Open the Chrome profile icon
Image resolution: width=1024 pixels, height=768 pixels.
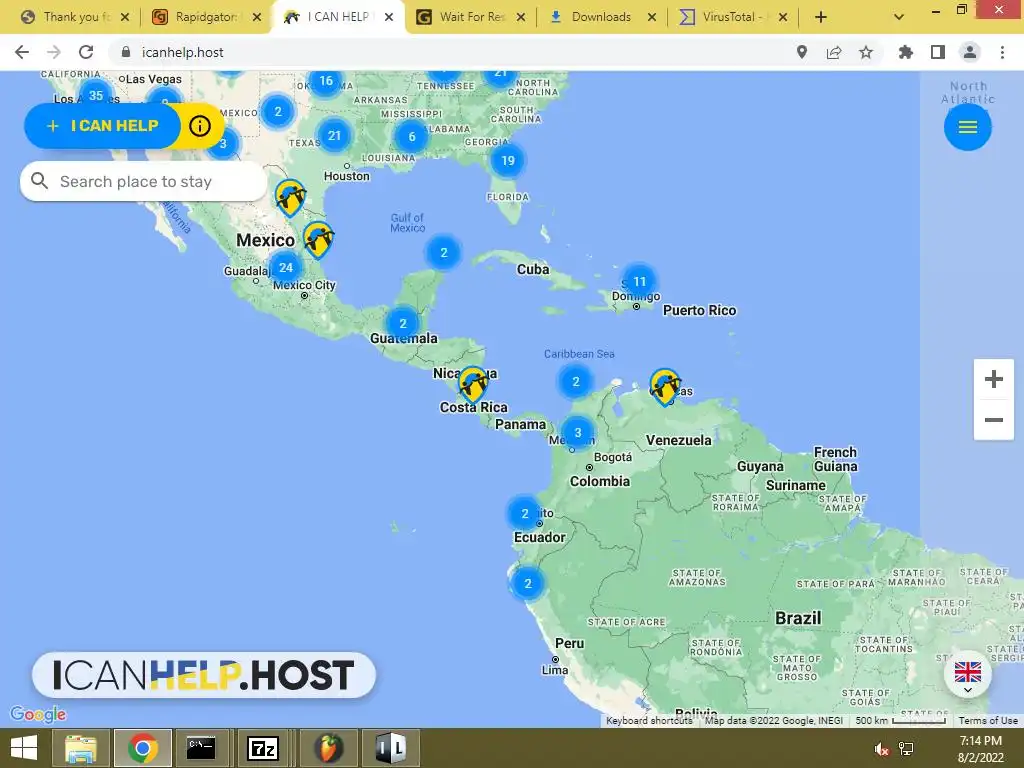point(970,52)
